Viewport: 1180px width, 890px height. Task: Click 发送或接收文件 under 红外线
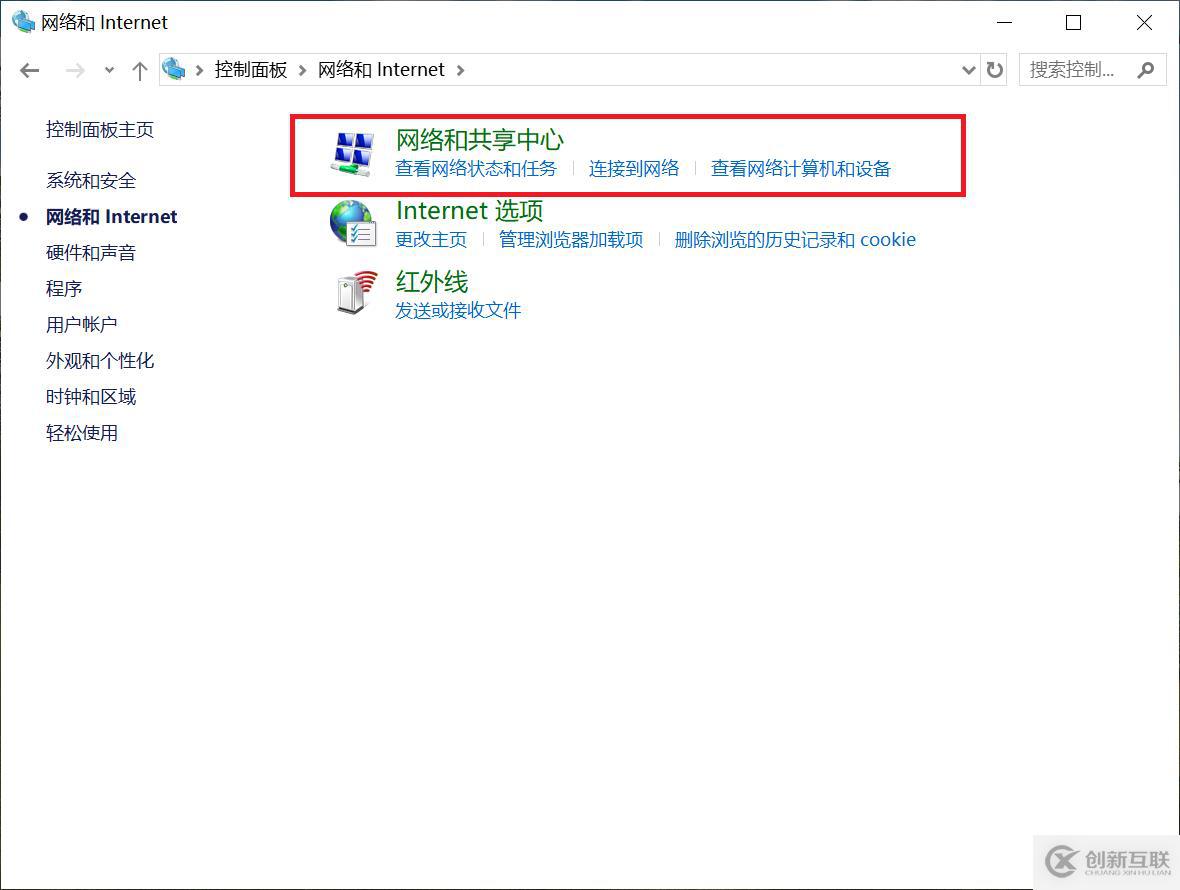[x=458, y=311]
